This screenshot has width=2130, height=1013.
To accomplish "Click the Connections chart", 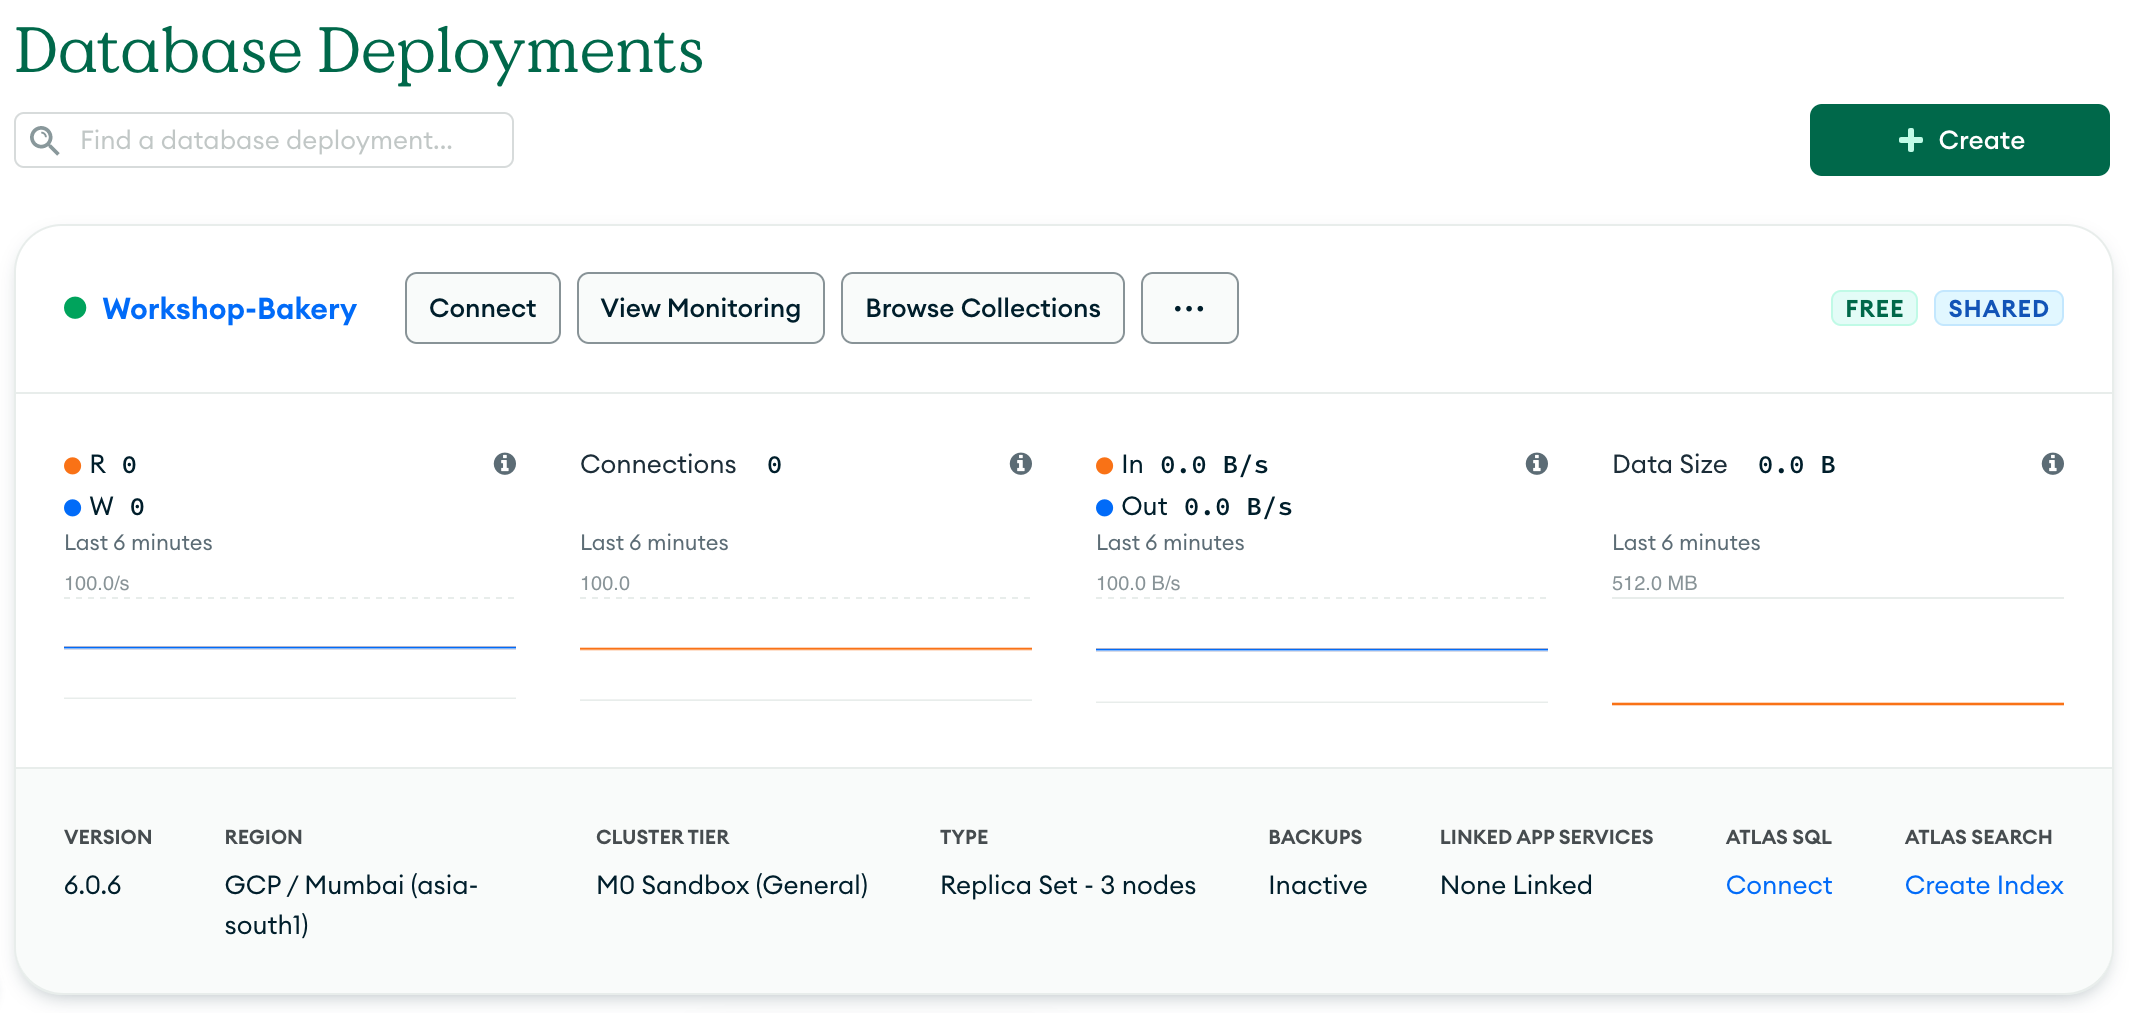I will click(x=806, y=648).
